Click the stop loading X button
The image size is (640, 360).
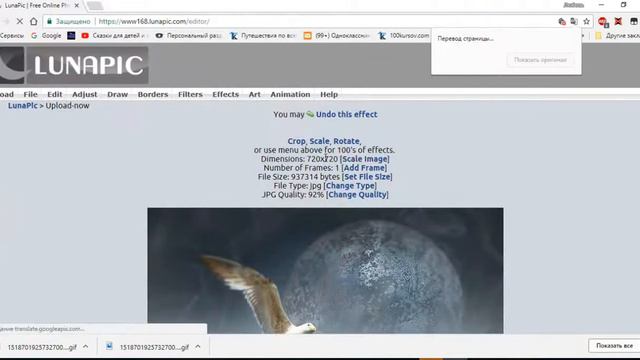point(20,21)
